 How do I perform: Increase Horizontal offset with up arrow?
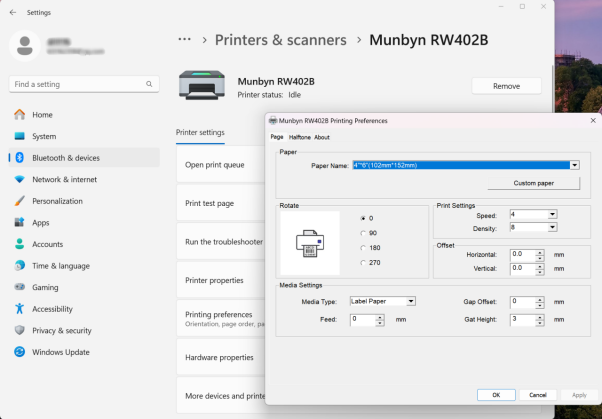pyautogui.click(x=540, y=252)
